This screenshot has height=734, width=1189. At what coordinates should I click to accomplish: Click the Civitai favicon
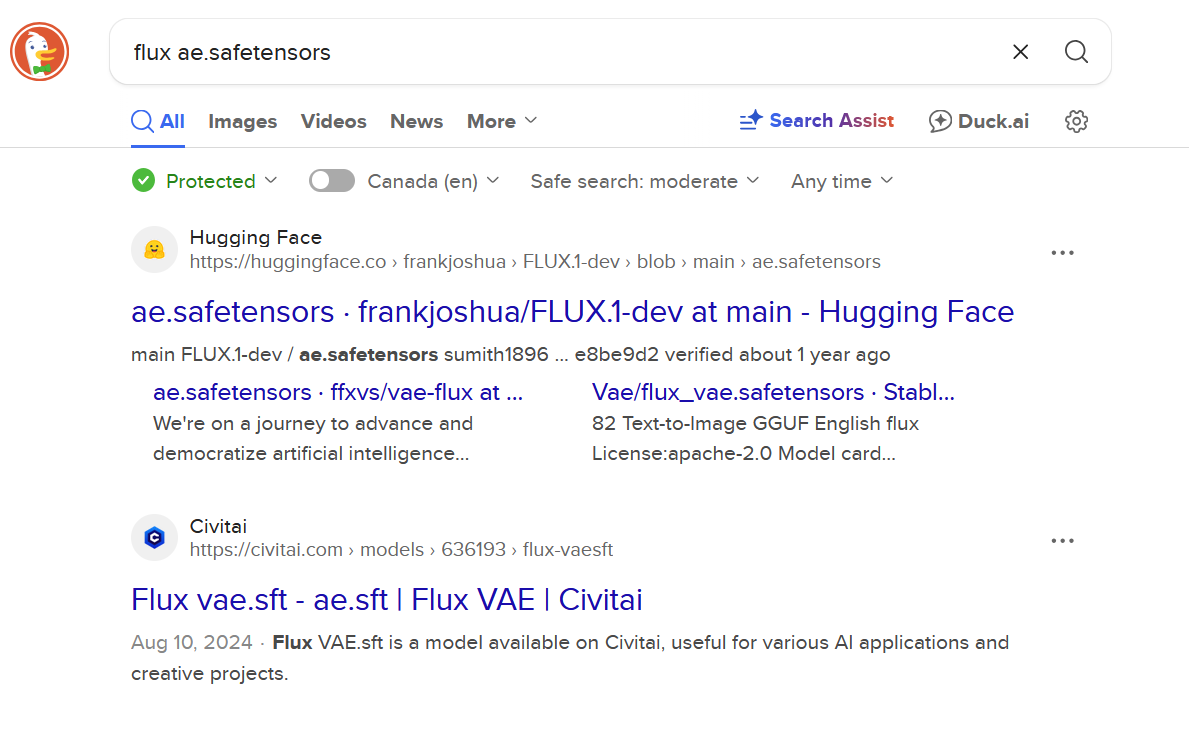[154, 538]
